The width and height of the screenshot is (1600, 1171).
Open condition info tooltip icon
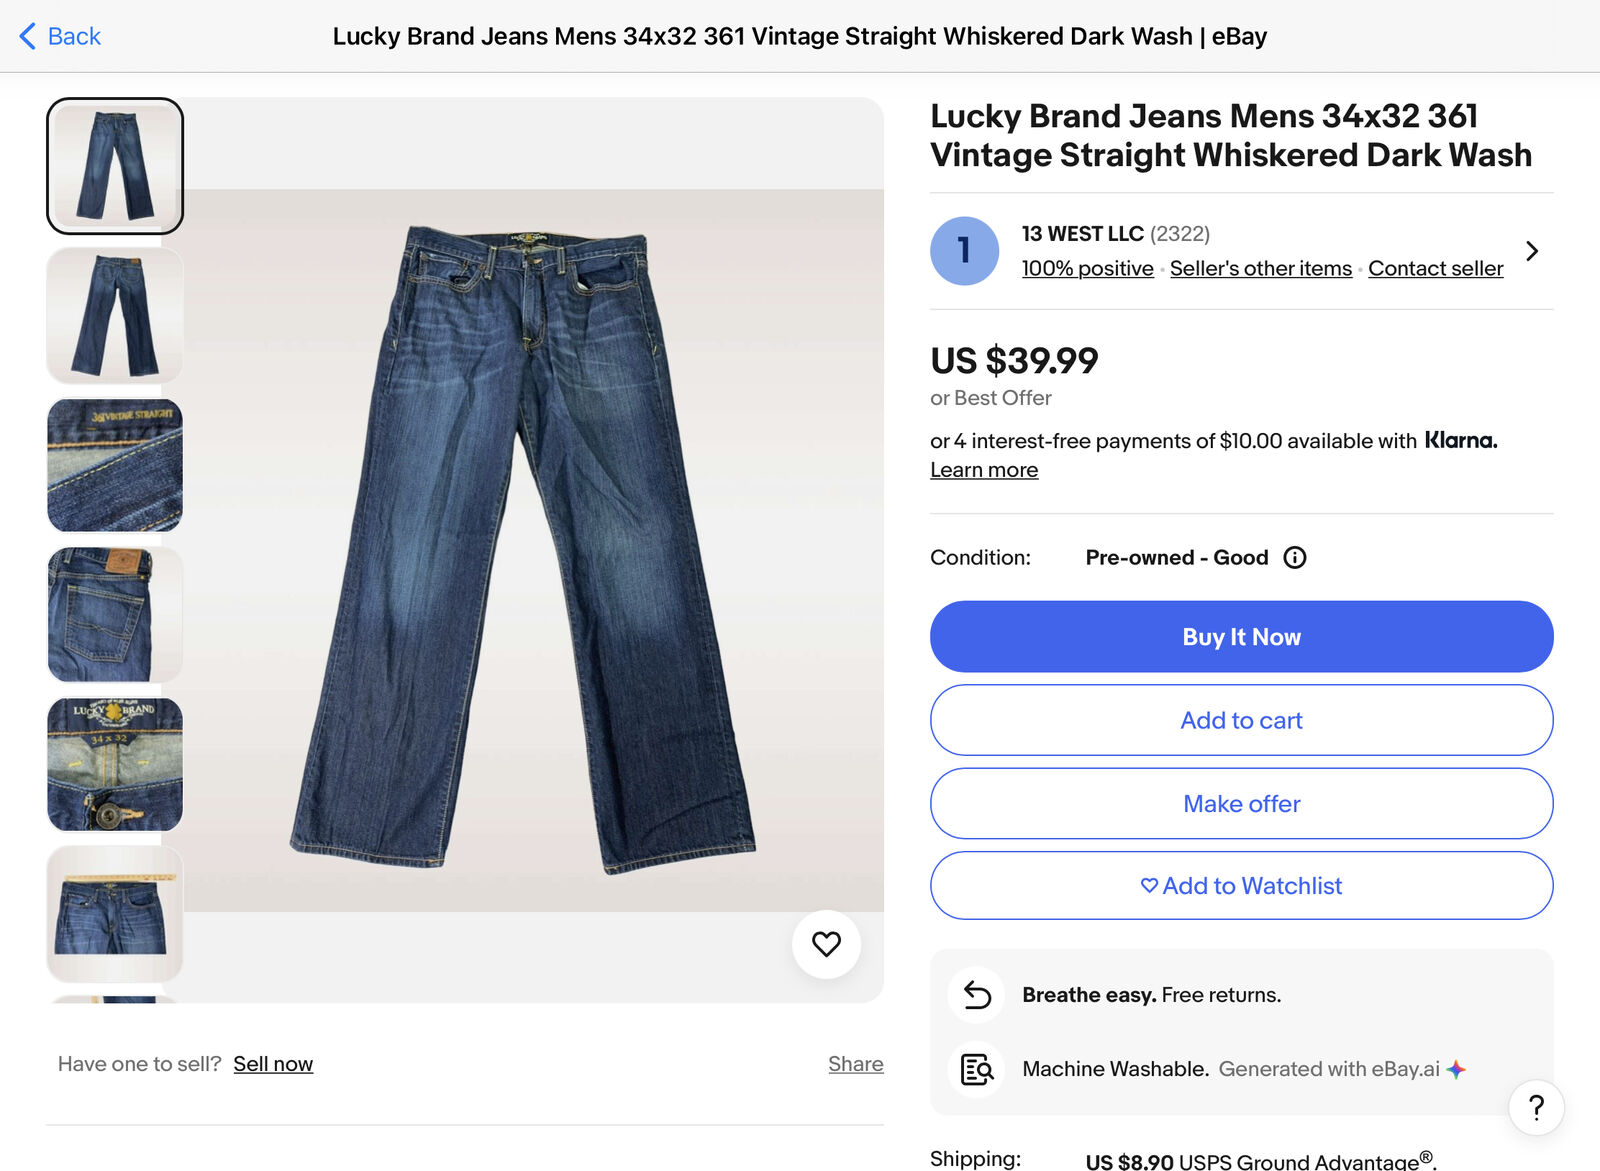pos(1295,558)
